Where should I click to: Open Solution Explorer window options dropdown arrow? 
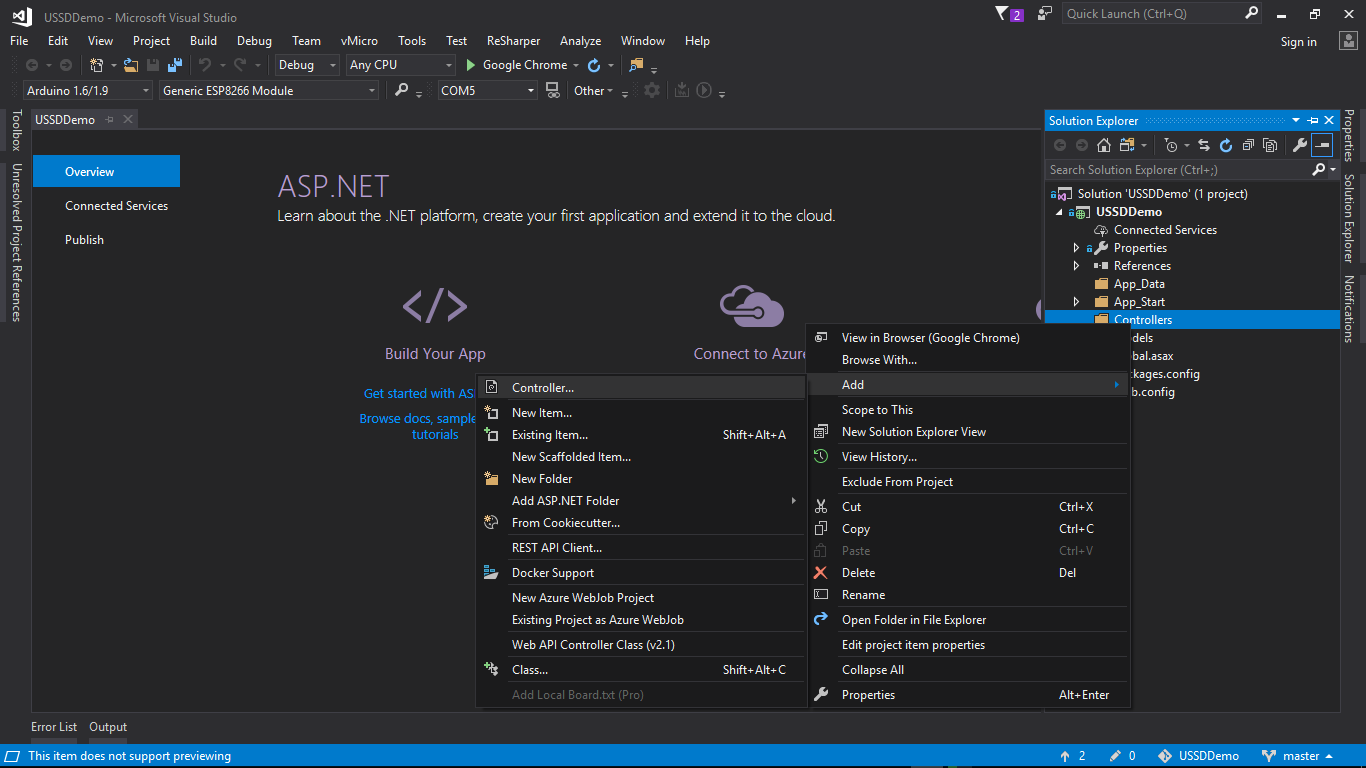click(1296, 121)
